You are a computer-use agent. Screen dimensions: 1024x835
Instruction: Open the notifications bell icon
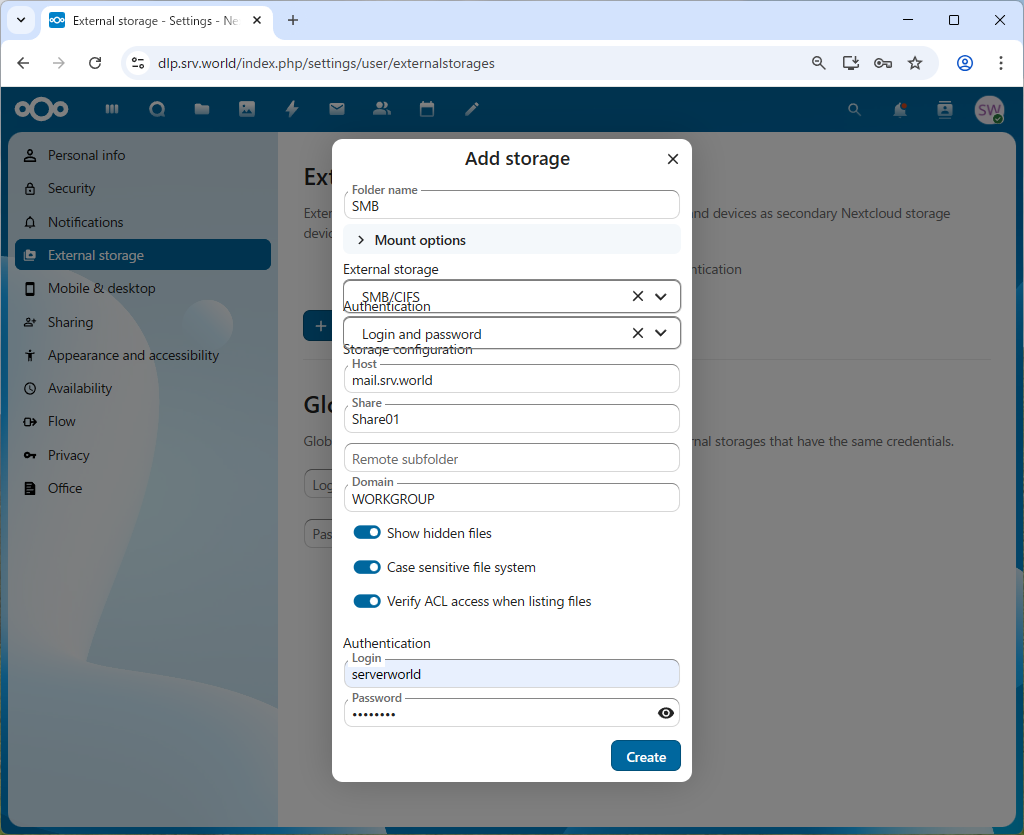(x=900, y=110)
